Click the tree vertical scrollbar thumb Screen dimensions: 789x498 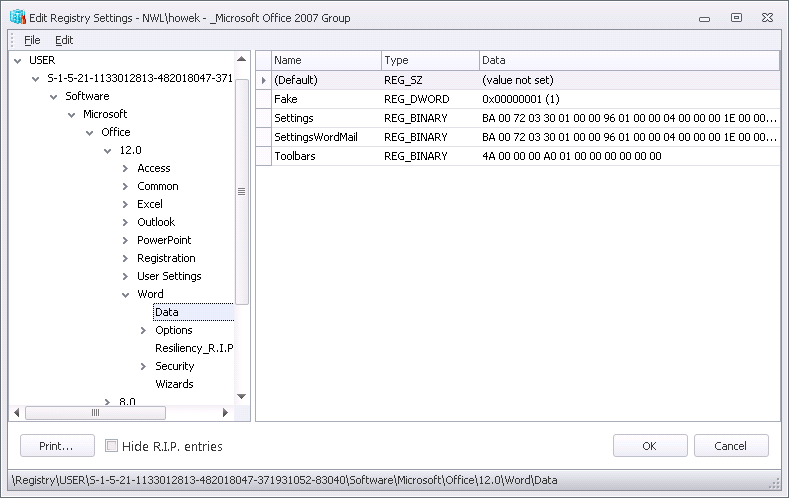pos(242,192)
